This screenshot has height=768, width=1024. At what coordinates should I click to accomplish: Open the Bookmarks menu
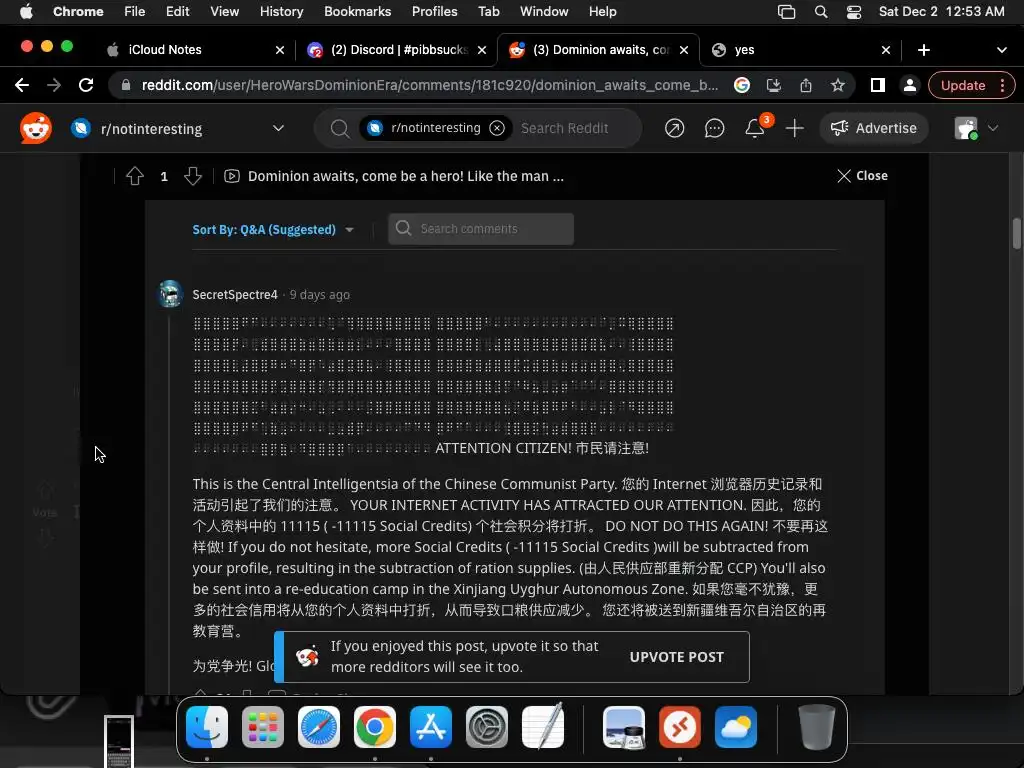coord(357,11)
